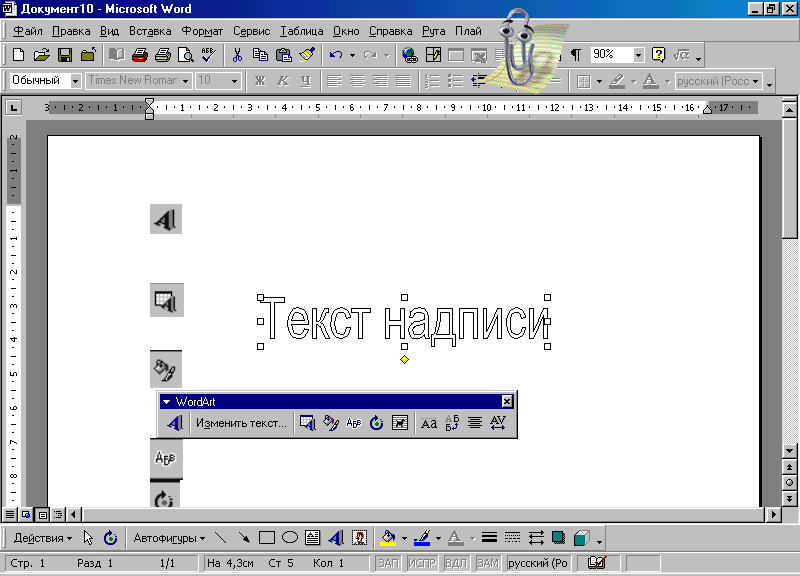
Task: Run the spelling check (ABC checkmark)
Action: click(209, 55)
